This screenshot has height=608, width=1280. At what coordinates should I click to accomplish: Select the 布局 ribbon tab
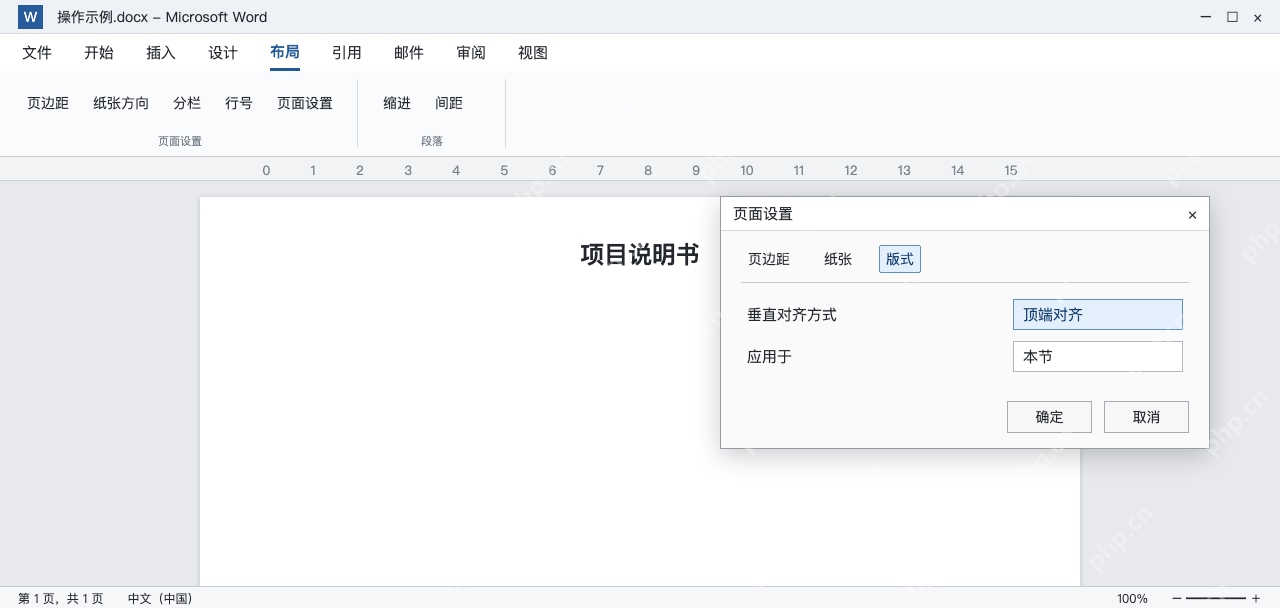(x=285, y=53)
